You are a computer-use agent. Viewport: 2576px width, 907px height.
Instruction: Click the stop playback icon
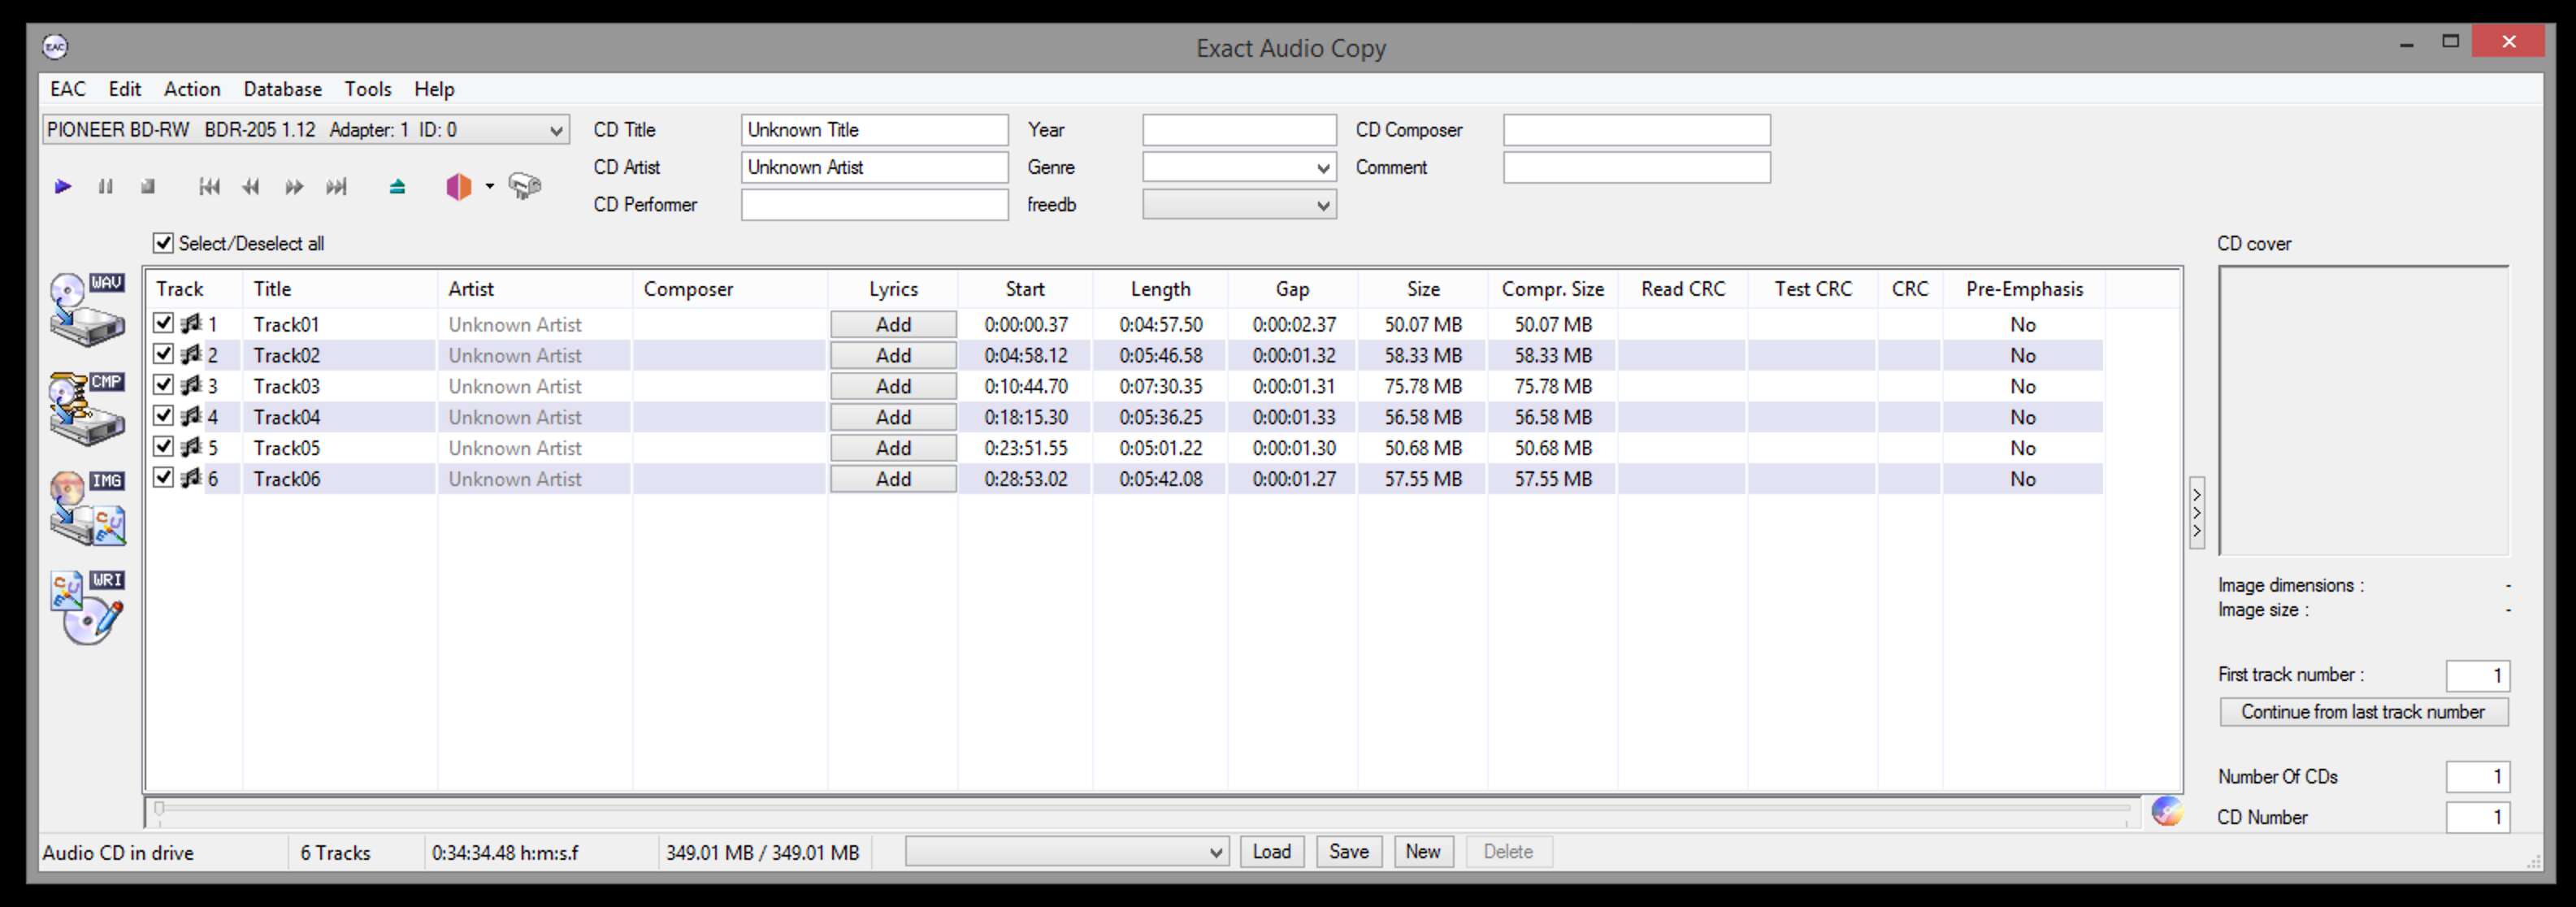(x=148, y=185)
